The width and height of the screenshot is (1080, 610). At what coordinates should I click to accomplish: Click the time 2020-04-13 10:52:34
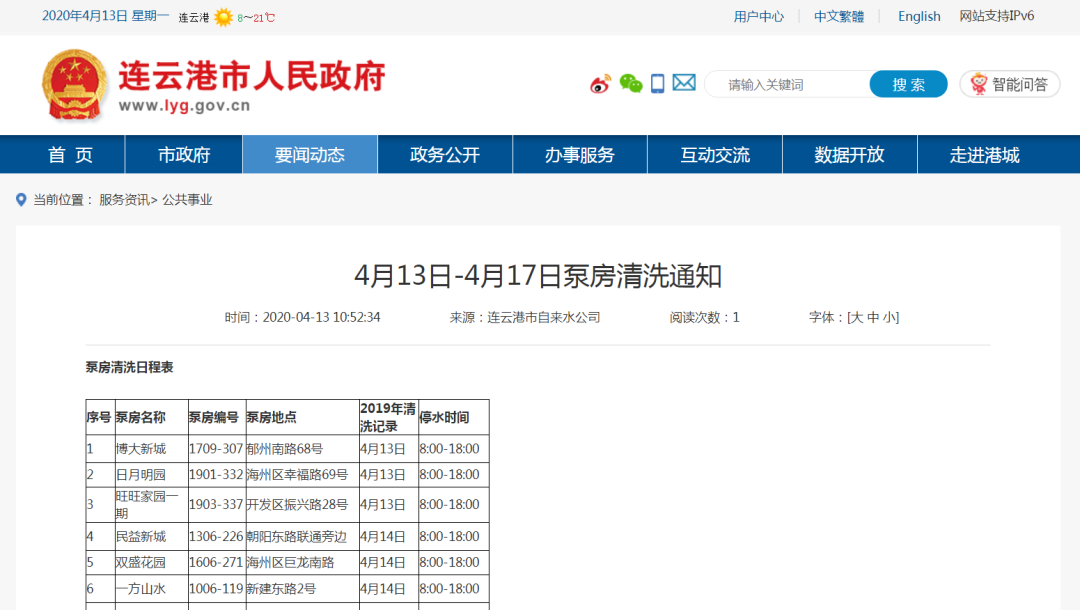[x=322, y=317]
